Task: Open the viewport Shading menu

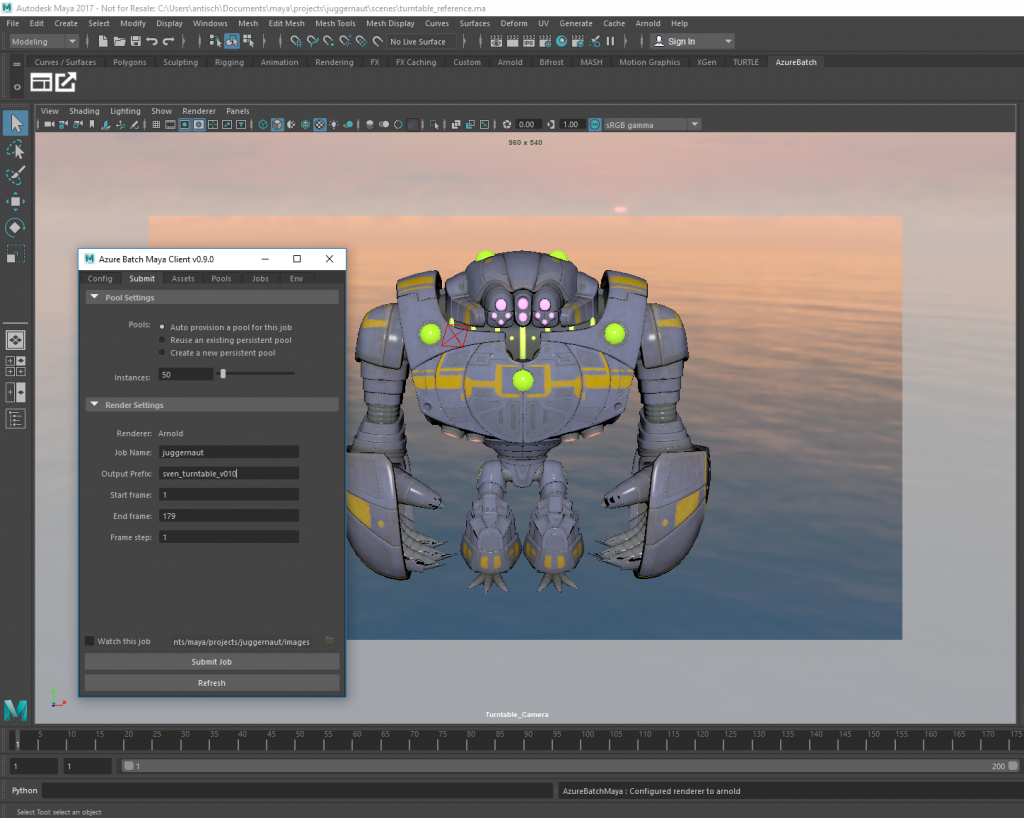Action: pos(84,111)
